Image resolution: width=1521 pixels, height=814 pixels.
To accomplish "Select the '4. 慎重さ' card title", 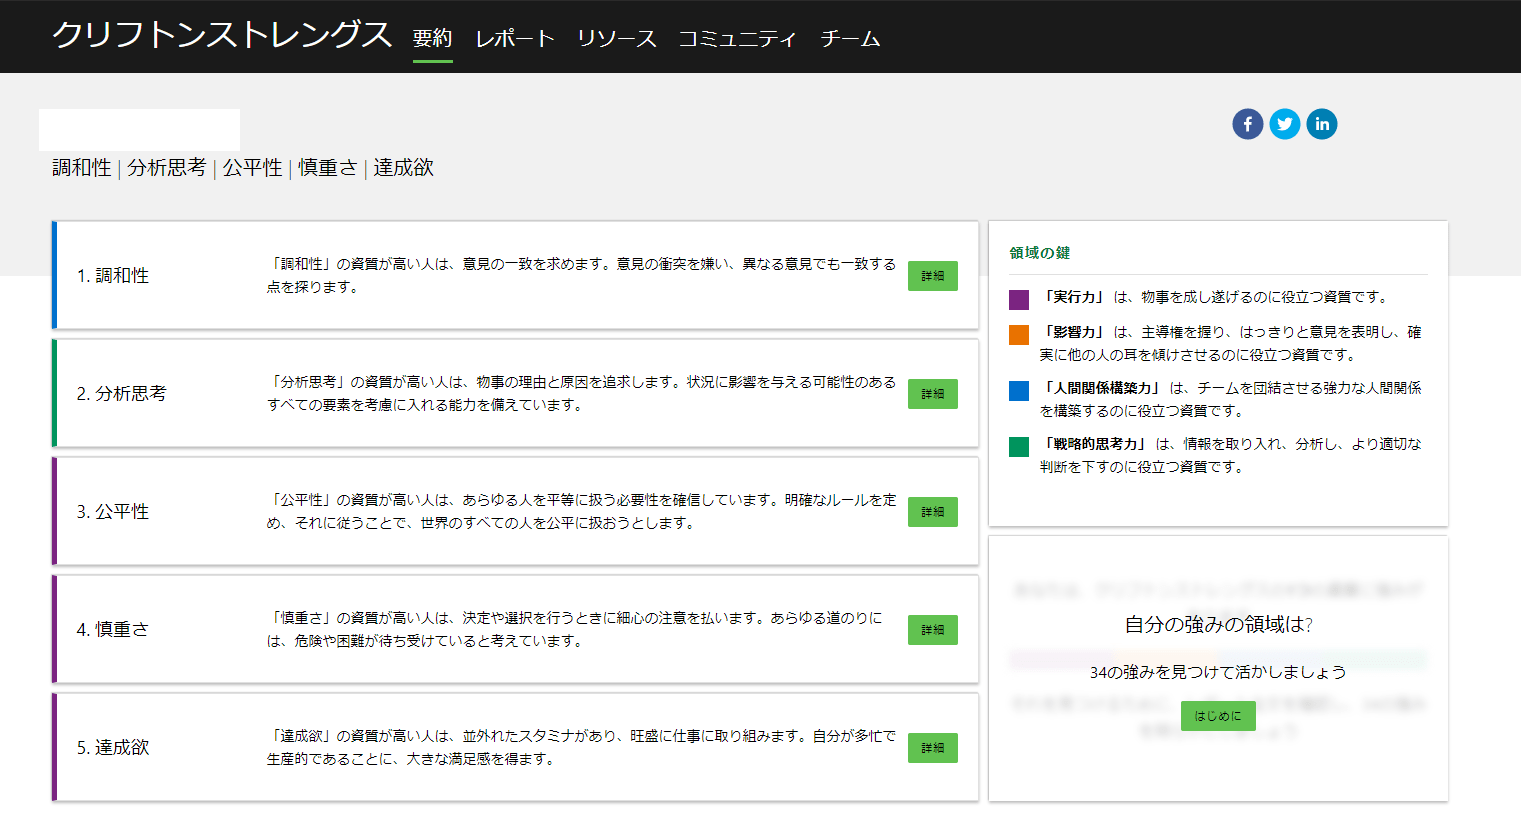I will (x=113, y=630).
